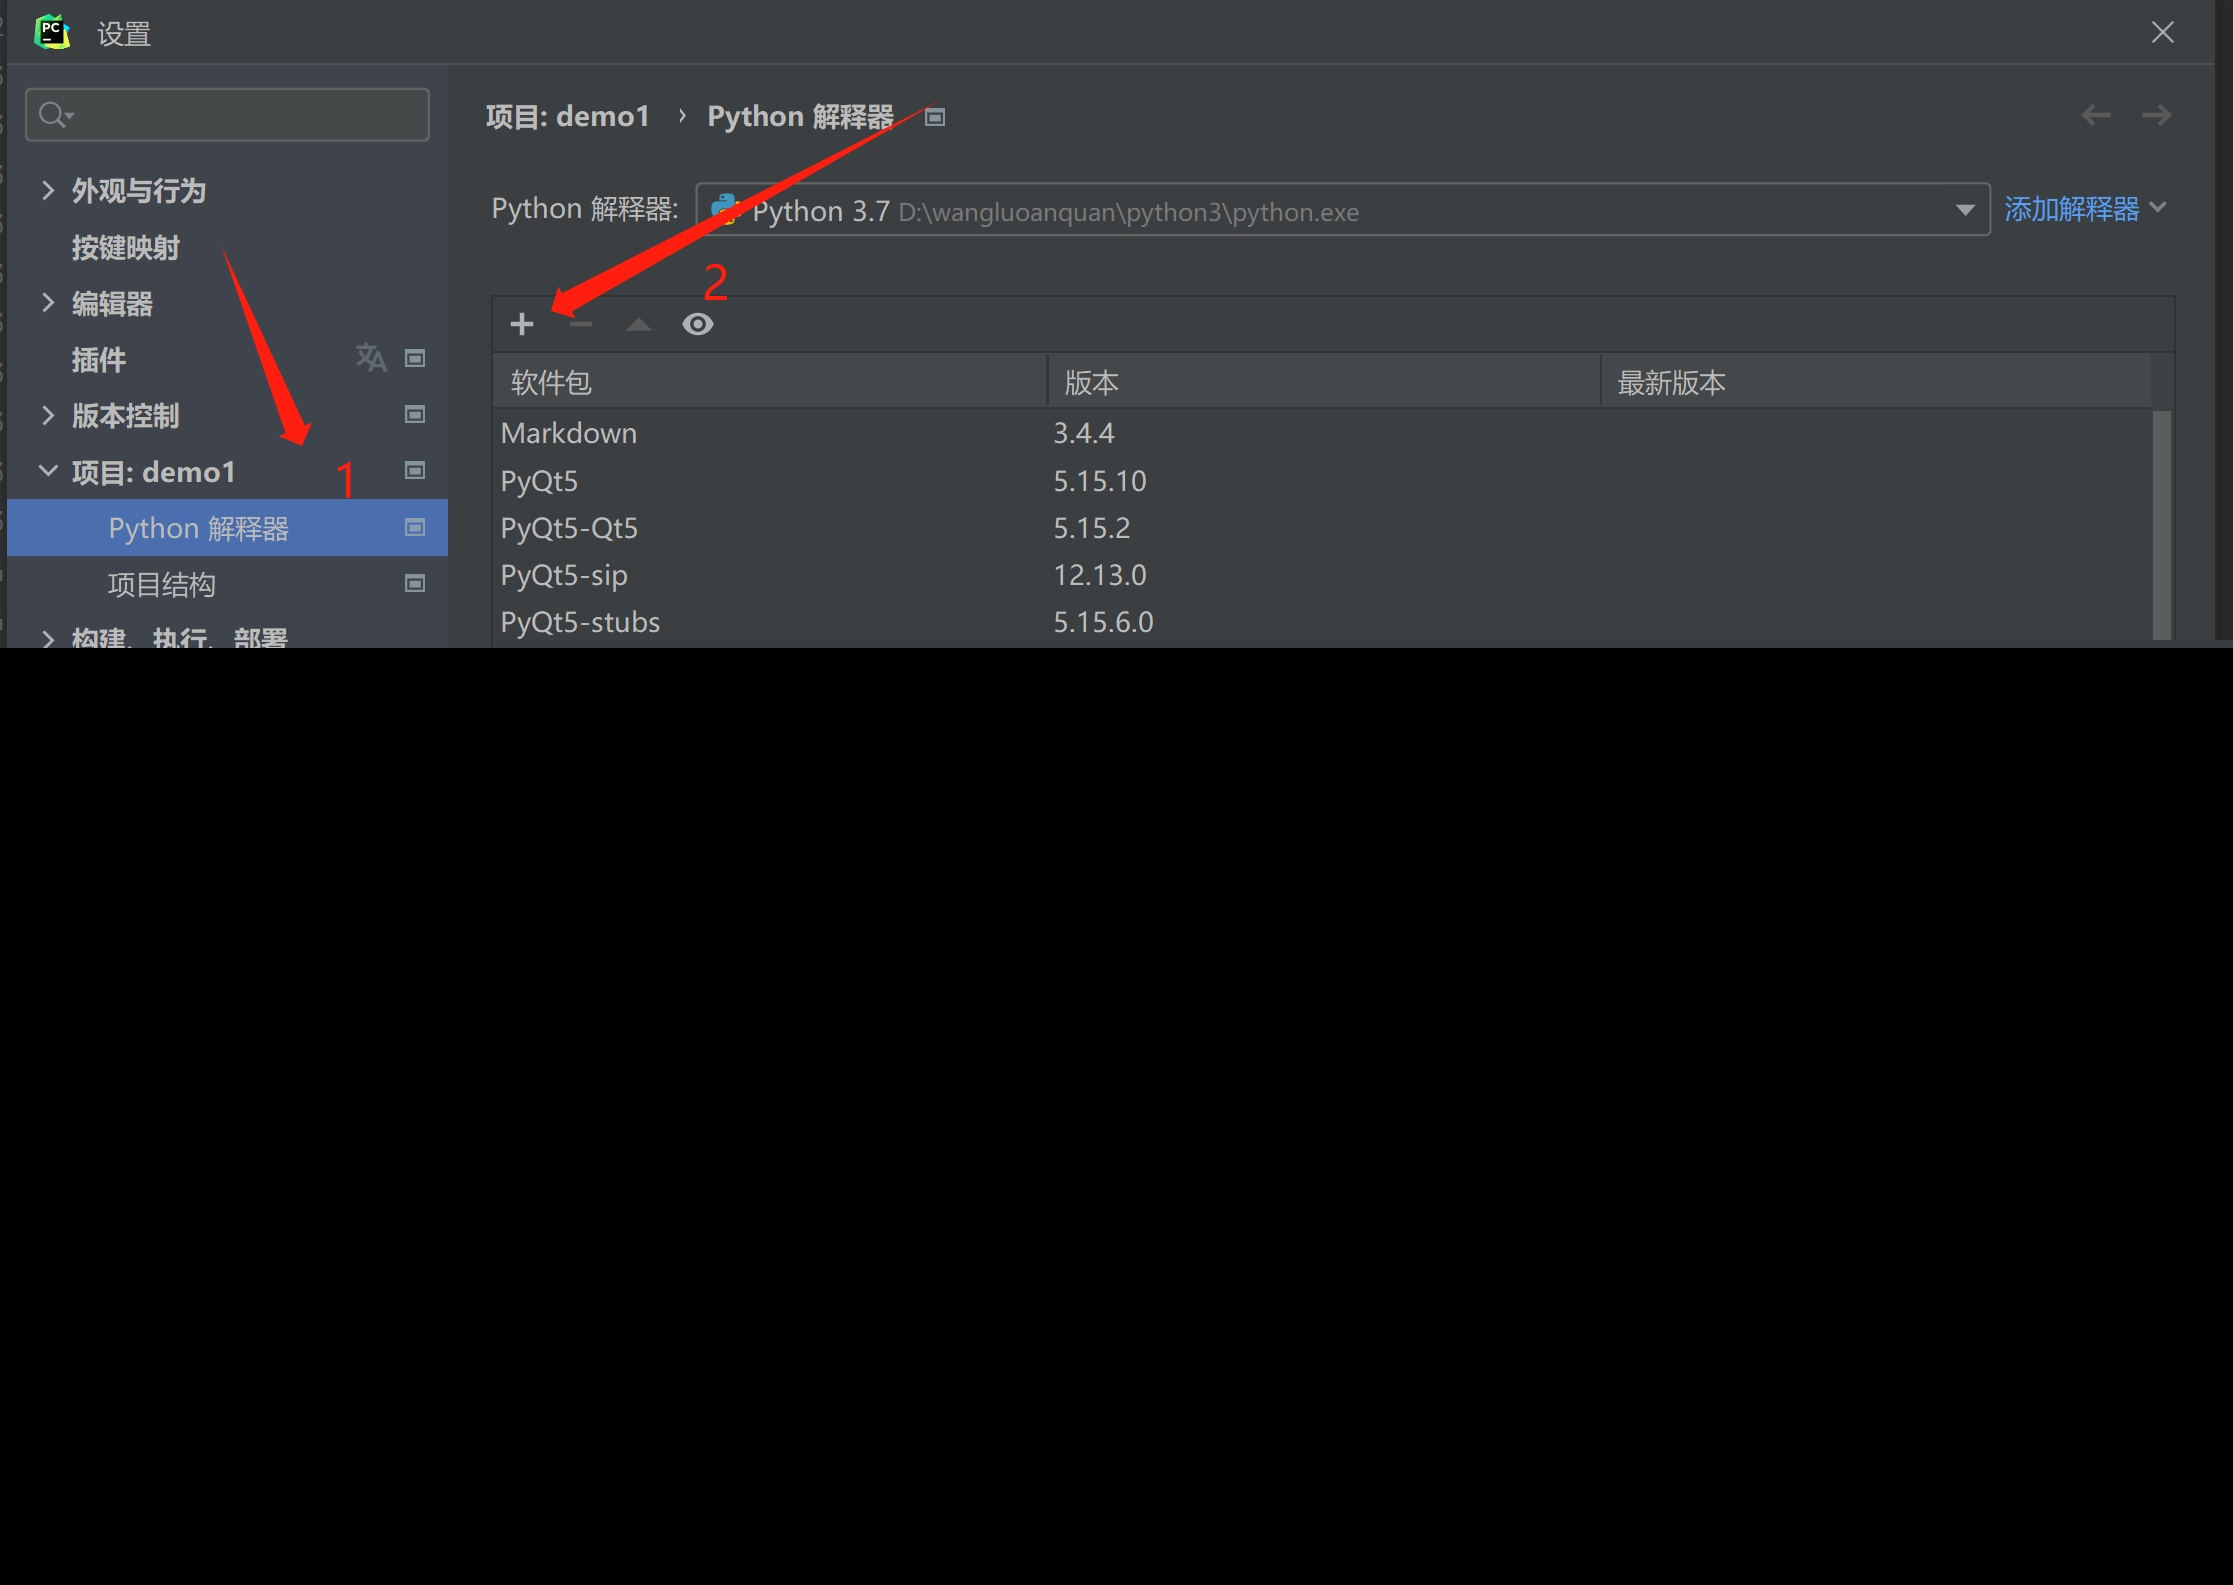Click the icon beside Python 解释器 breadcrumb title
Image resolution: width=2233 pixels, height=1585 pixels.
click(x=935, y=118)
